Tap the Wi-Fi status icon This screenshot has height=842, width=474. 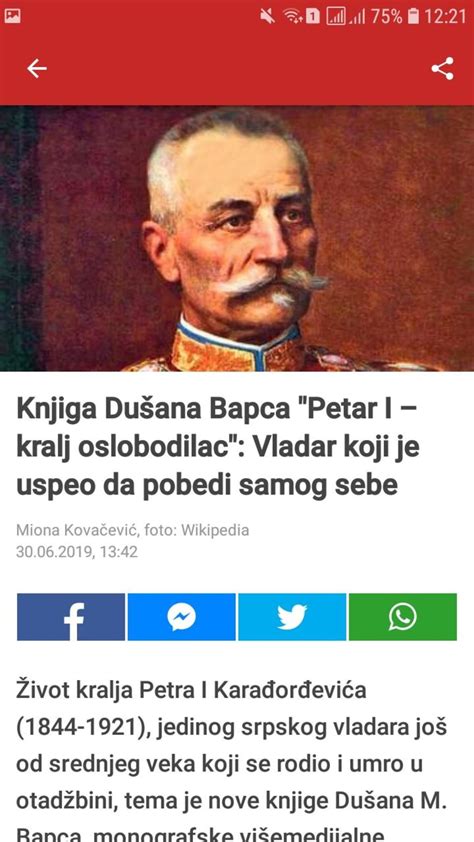293,17
